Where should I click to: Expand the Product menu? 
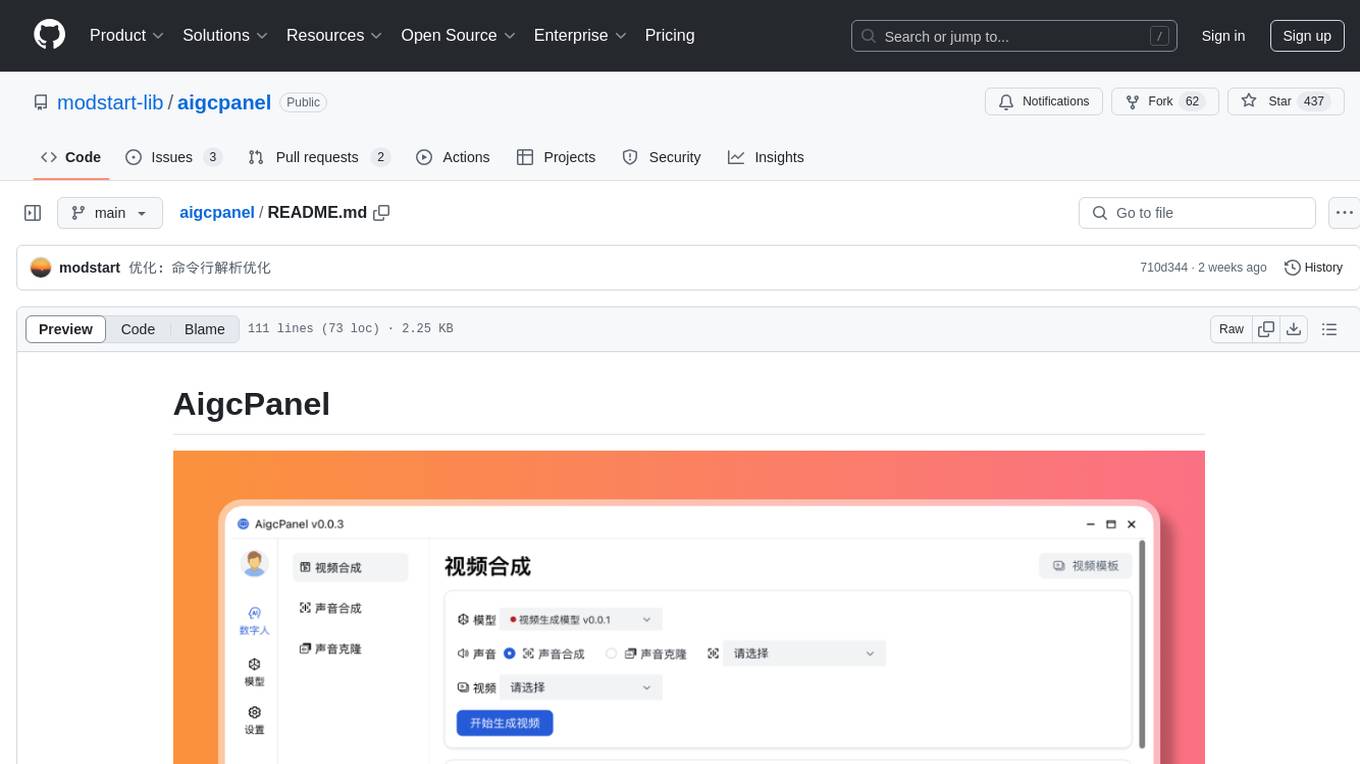coord(127,35)
